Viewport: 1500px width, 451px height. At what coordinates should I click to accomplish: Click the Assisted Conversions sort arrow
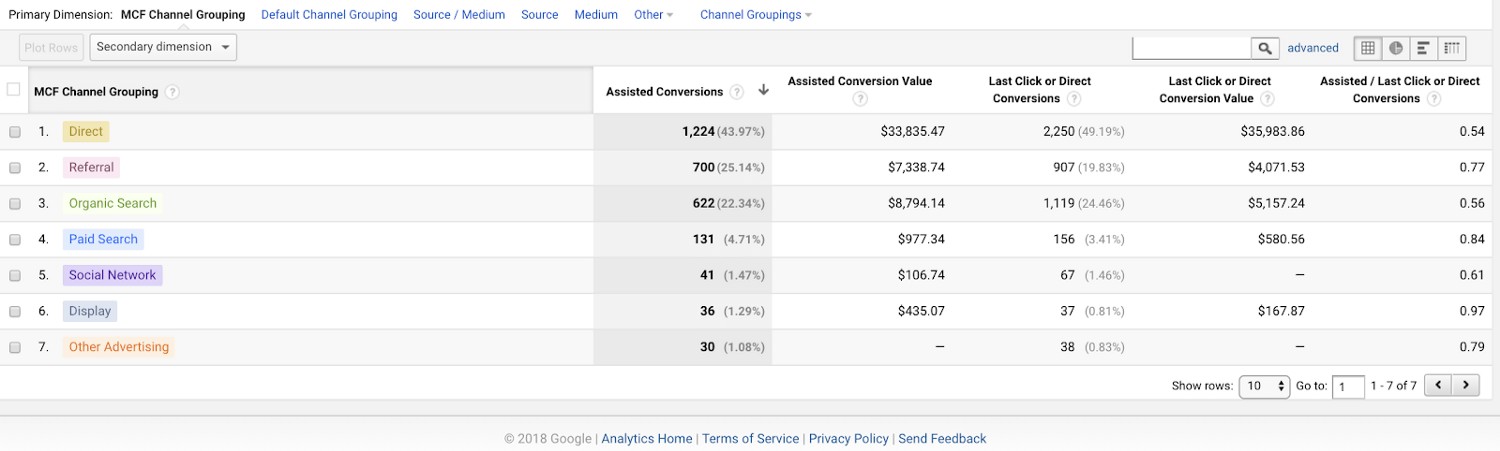[x=764, y=91]
